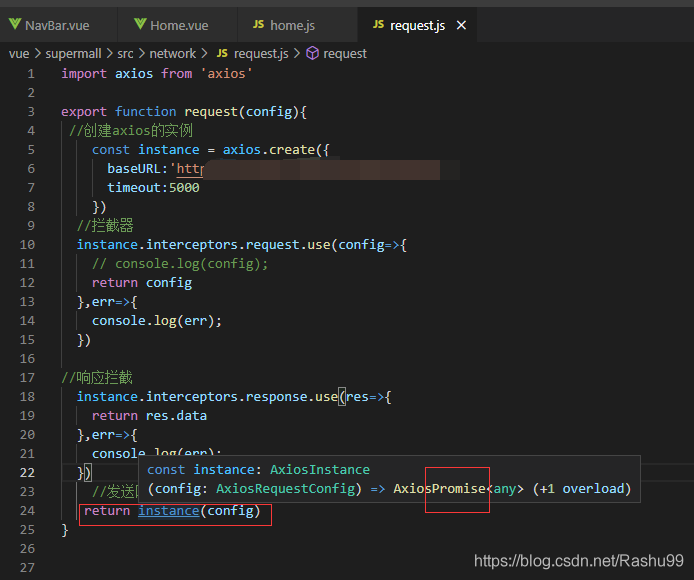Open the supermall breadcrumb folder
694x580 pixels.
point(73,54)
